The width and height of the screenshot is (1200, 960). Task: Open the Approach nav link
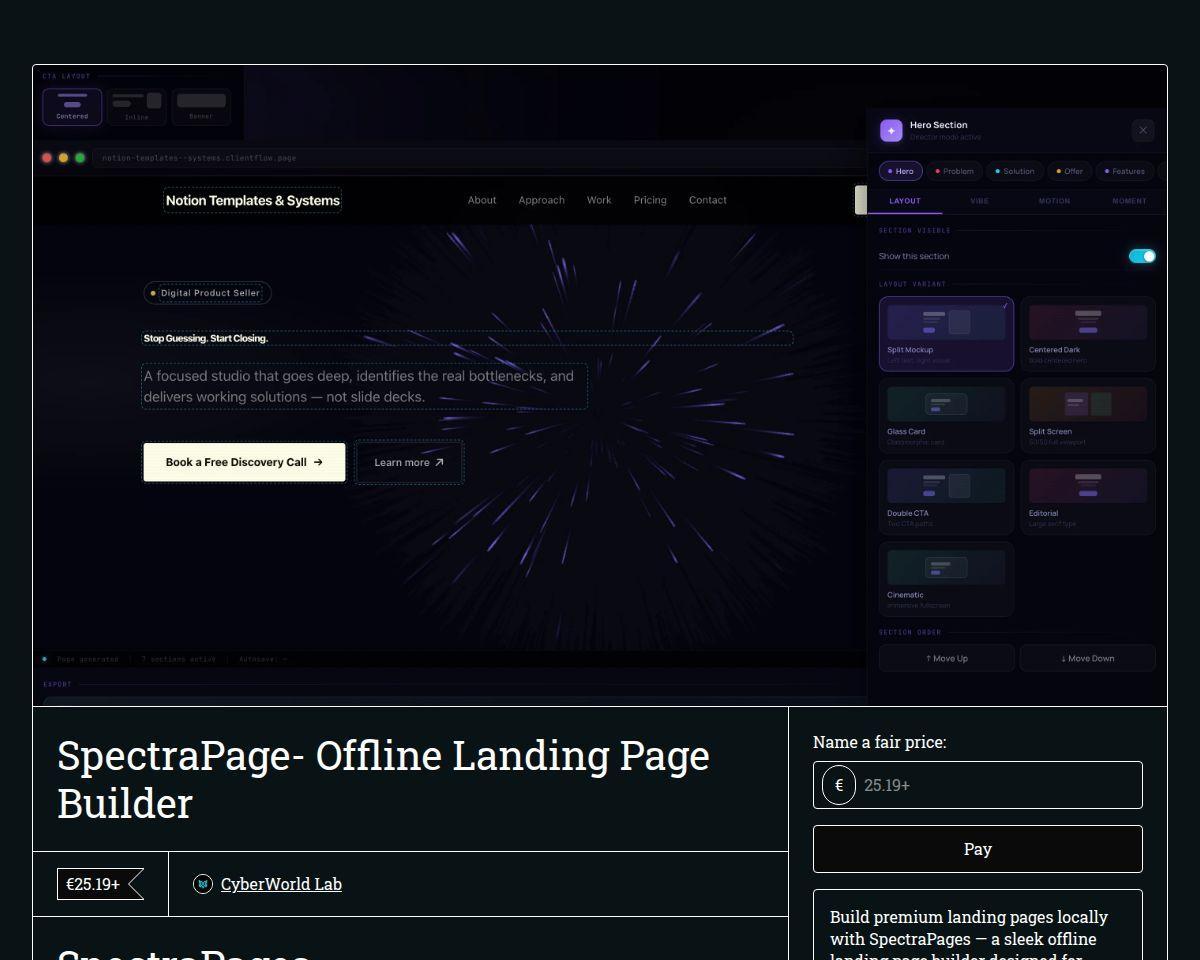pos(541,200)
